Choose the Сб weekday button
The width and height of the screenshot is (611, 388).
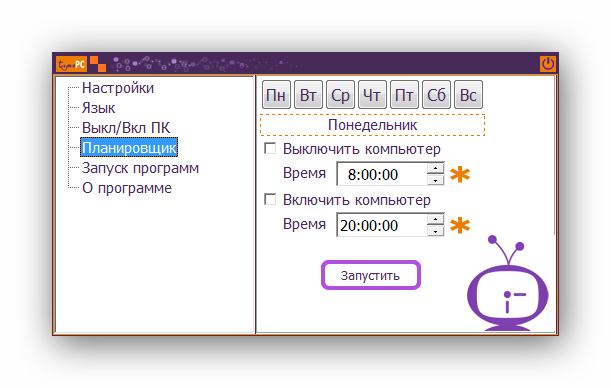436,95
